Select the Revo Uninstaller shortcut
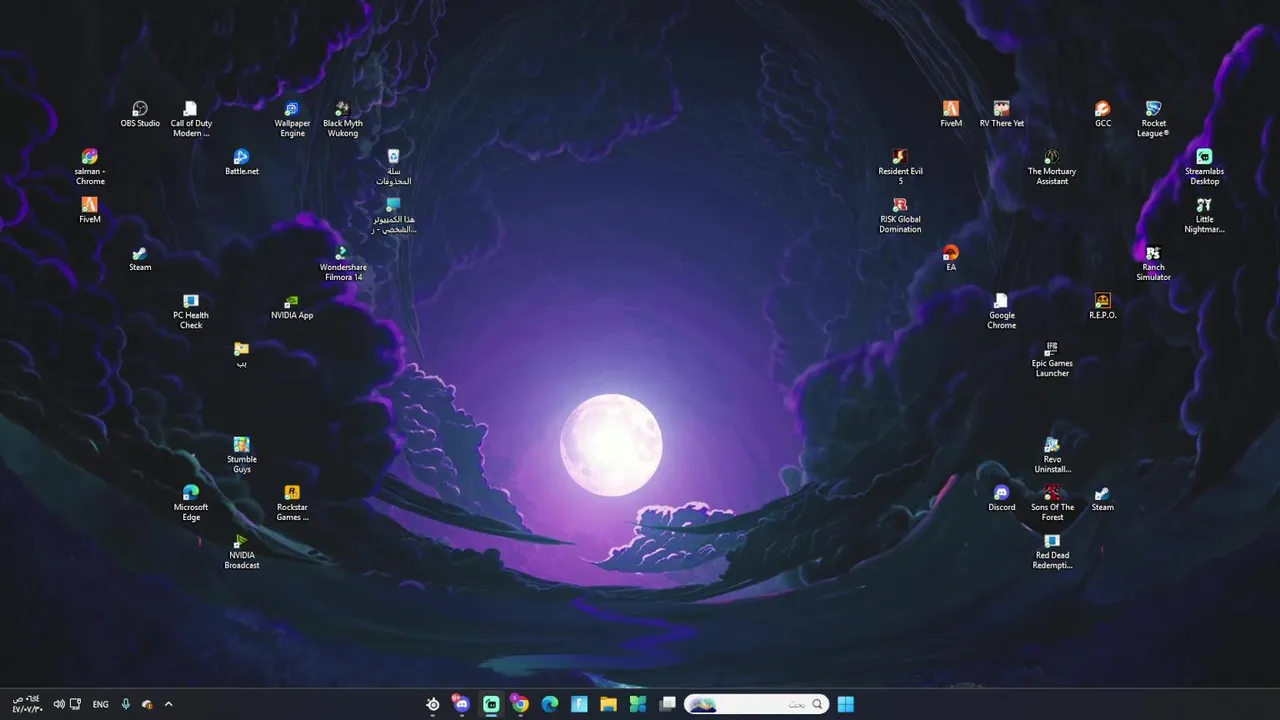The width and height of the screenshot is (1280, 720). click(1052, 455)
